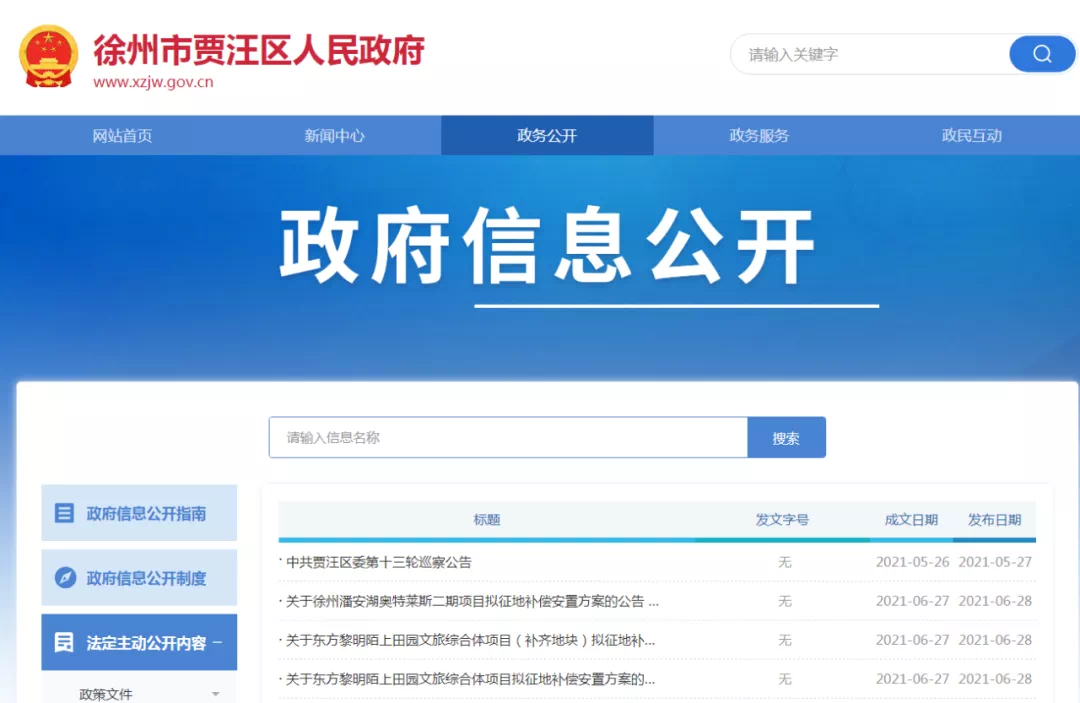Viewport: 1080px width, 703px height.
Task: Click the compass icon beside 政府信息公开制度
Action: tap(64, 578)
